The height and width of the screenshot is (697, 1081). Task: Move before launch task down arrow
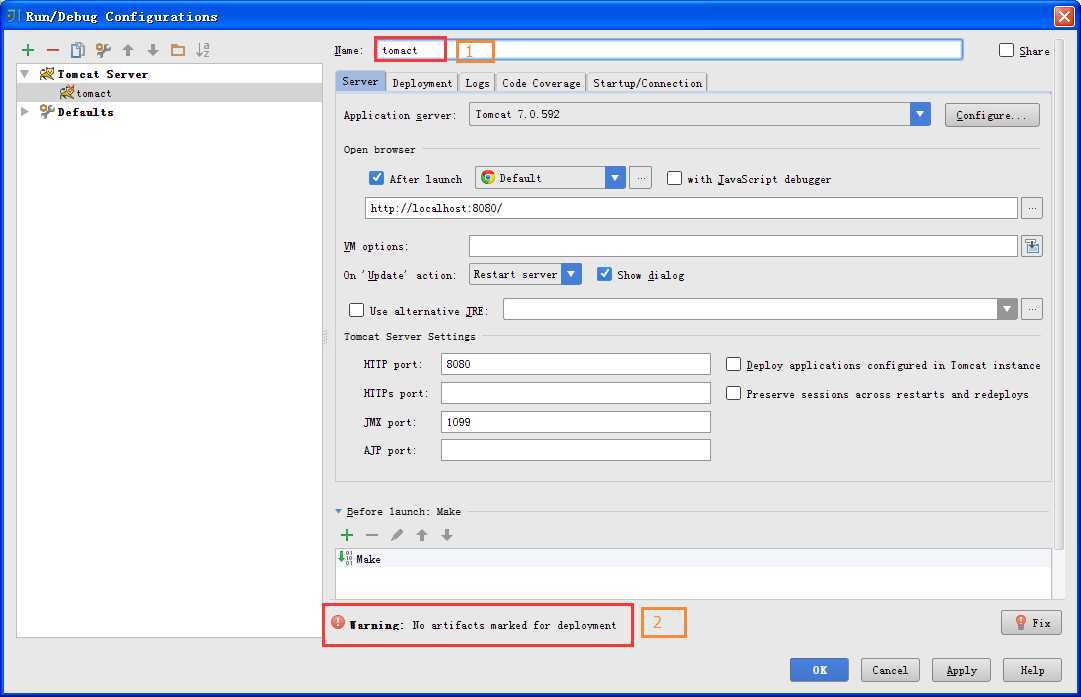[x=447, y=535]
